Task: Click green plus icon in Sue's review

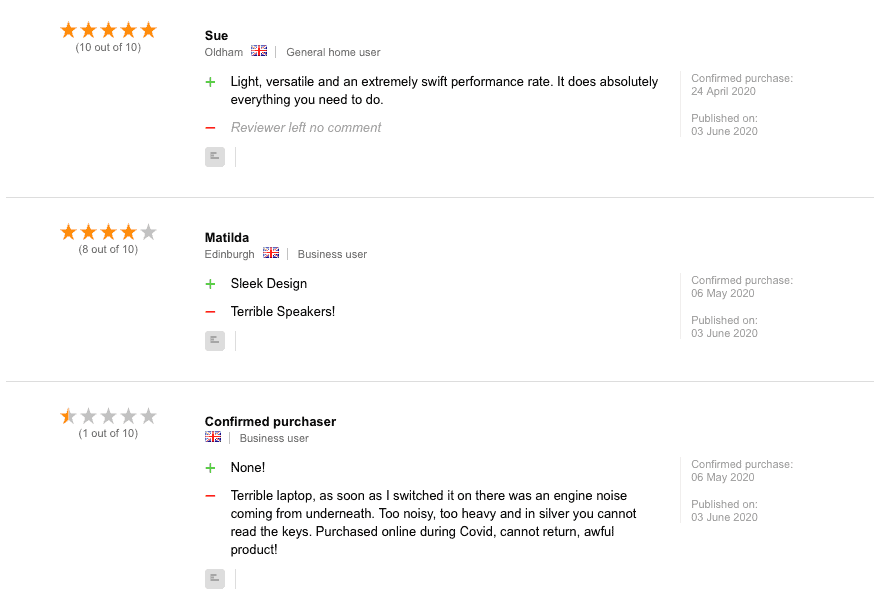Action: point(210,82)
